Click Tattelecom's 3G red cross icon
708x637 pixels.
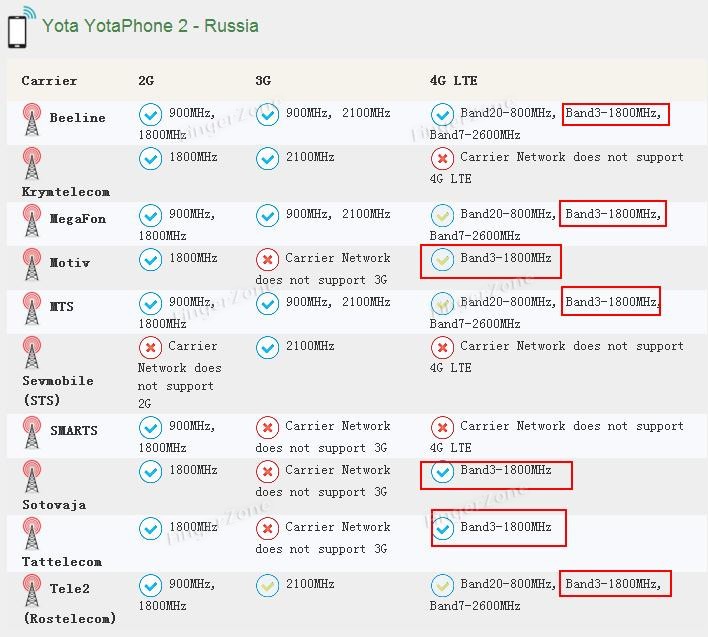point(267,528)
